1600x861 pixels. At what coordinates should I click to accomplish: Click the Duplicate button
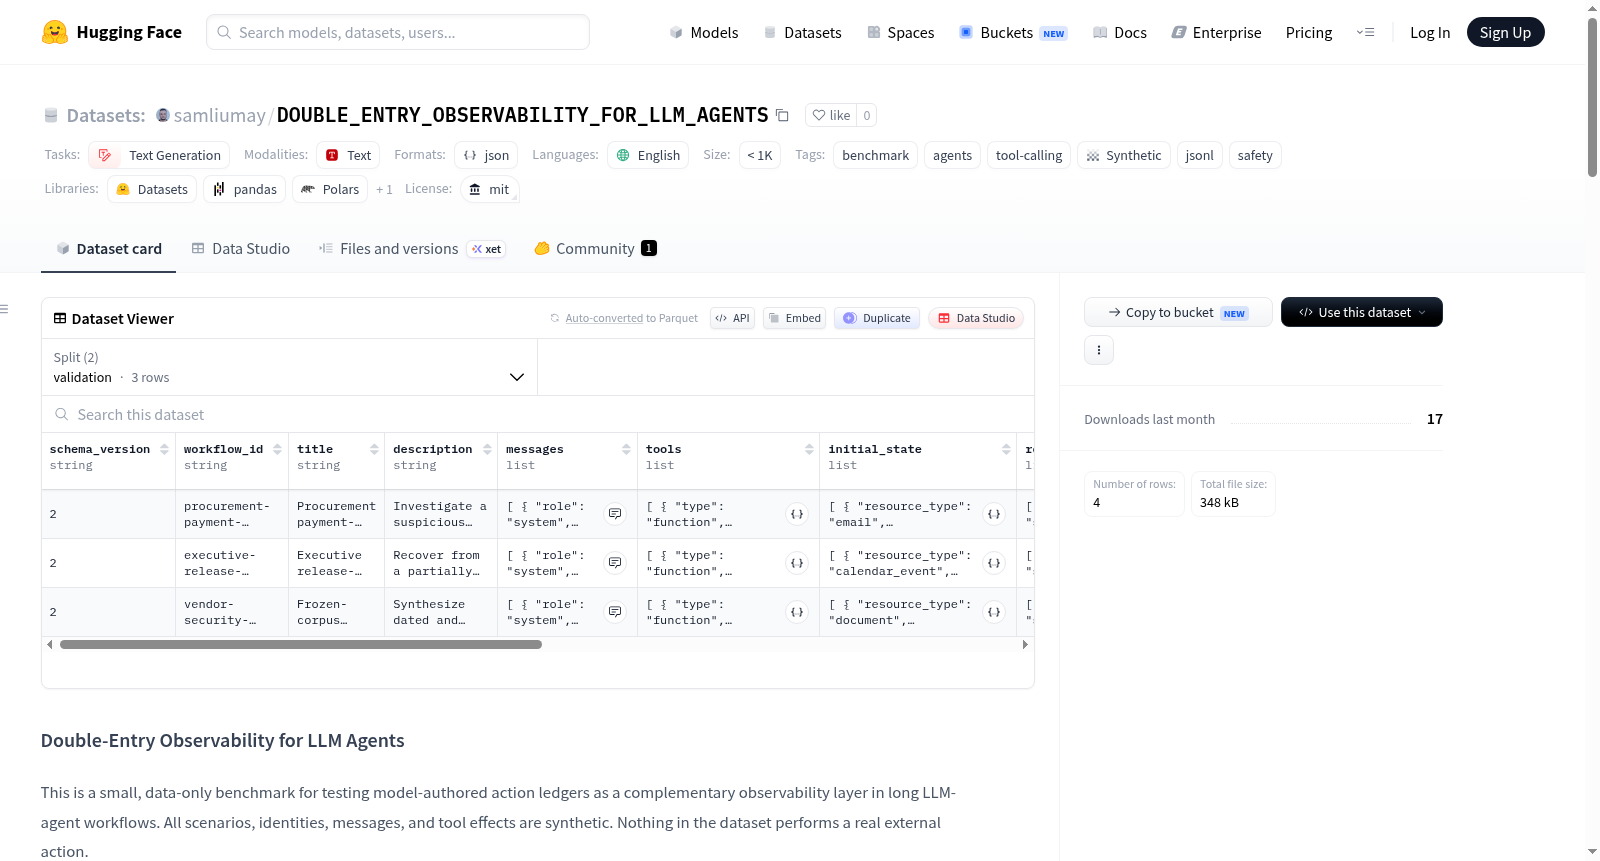pyautogui.click(x=876, y=318)
